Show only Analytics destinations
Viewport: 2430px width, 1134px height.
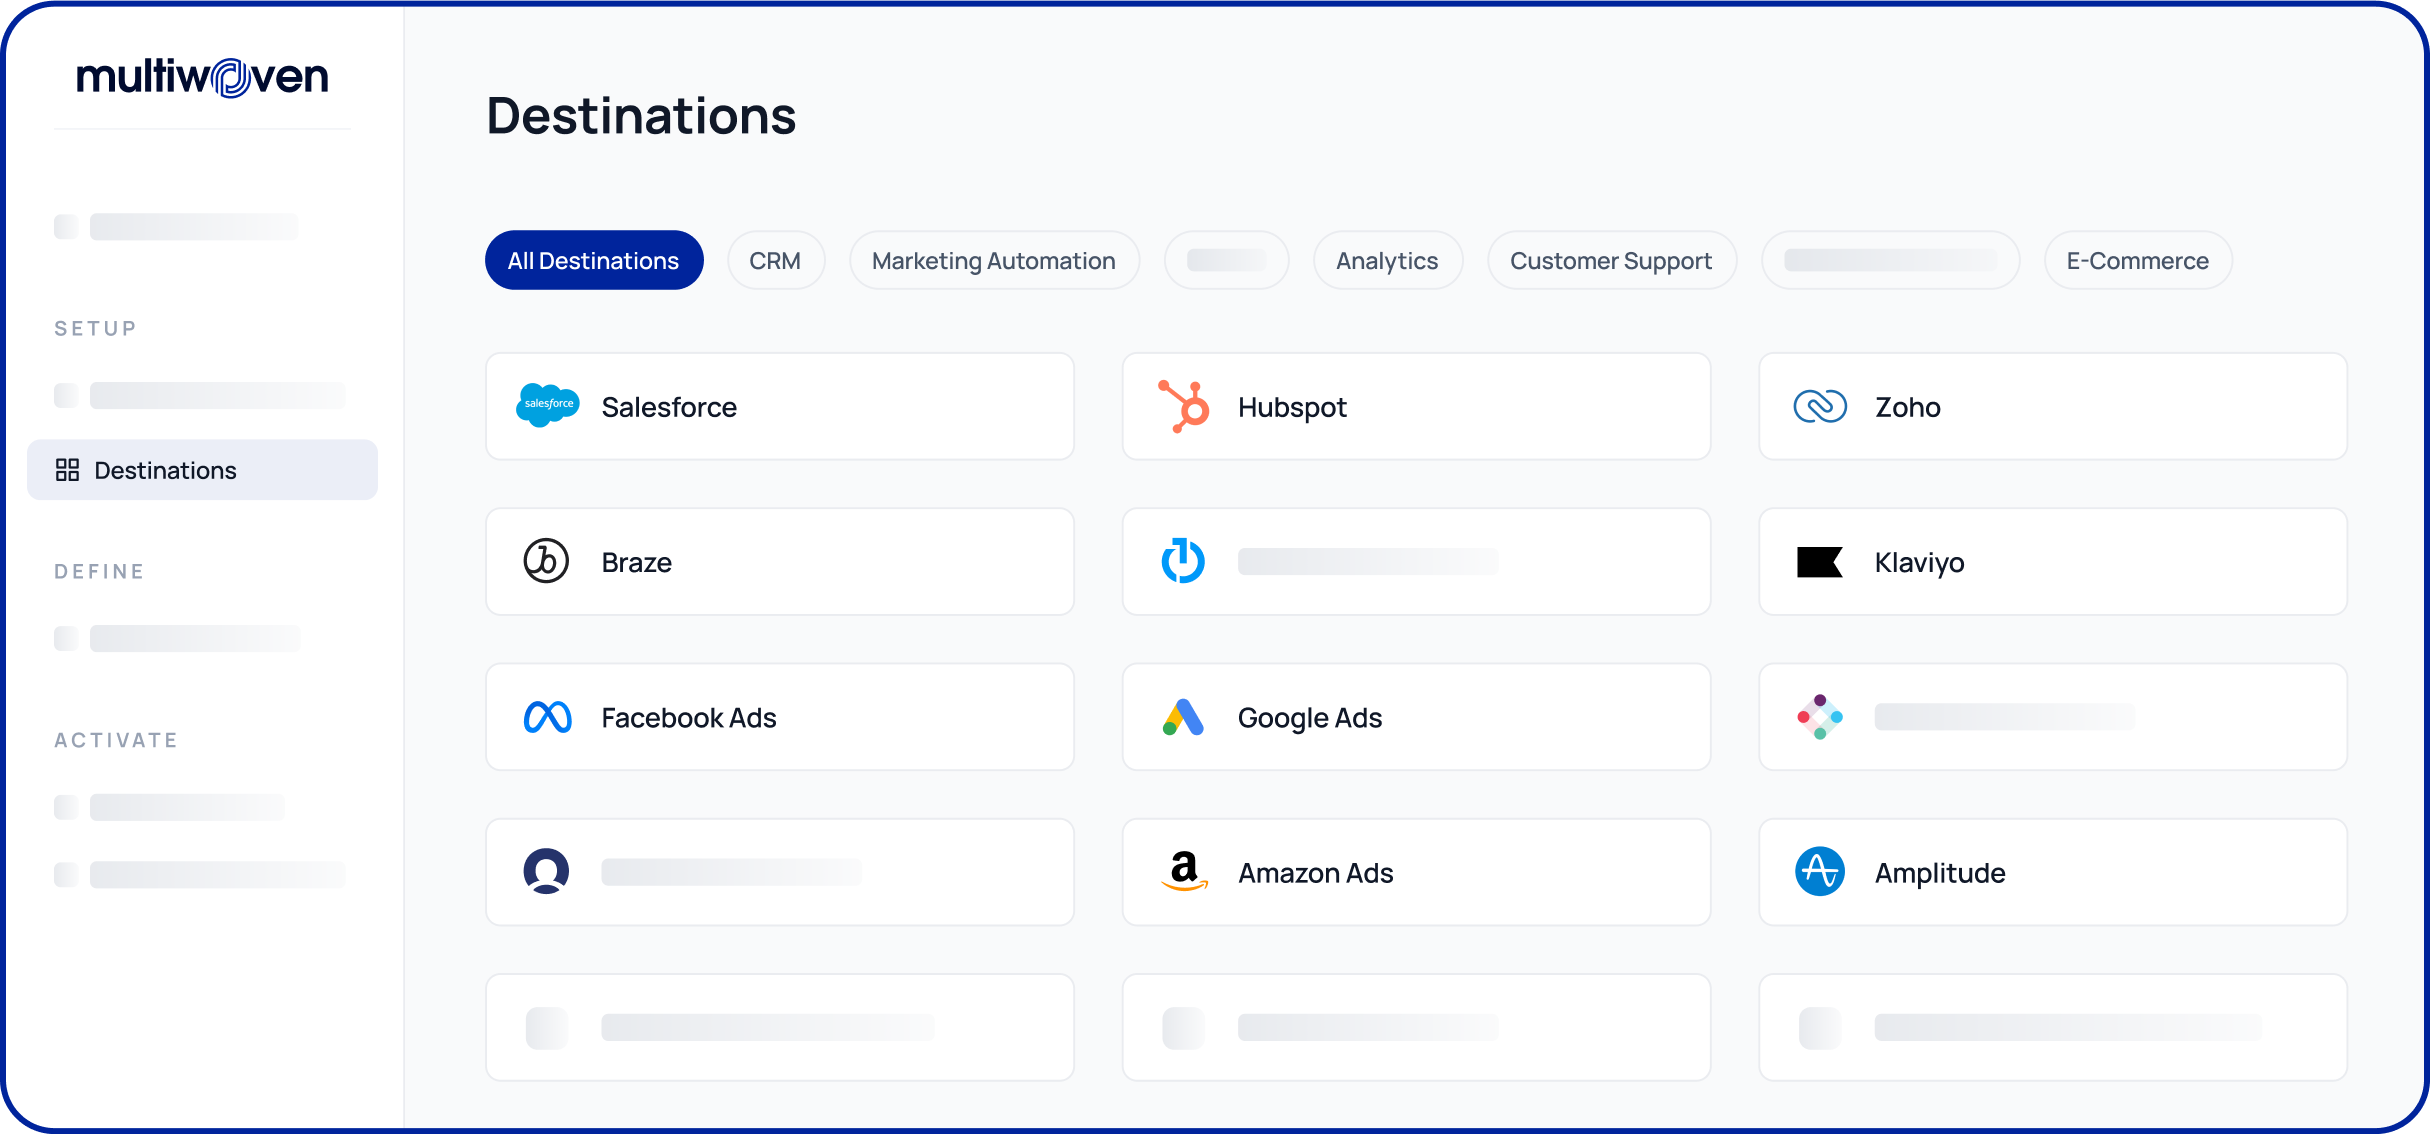[1387, 261]
